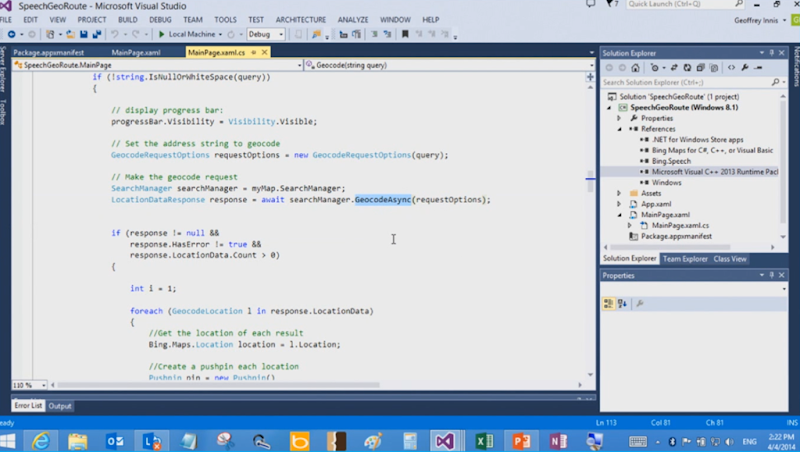
Task: Sync with active document in Solution Explorer
Action: pyautogui.click(x=674, y=68)
